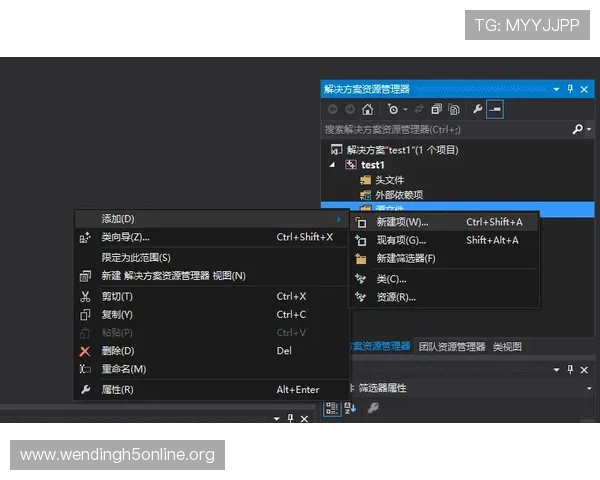Click the wrench icon next to 属性(R)
Screen dimensions: 600x480
coord(85,390)
